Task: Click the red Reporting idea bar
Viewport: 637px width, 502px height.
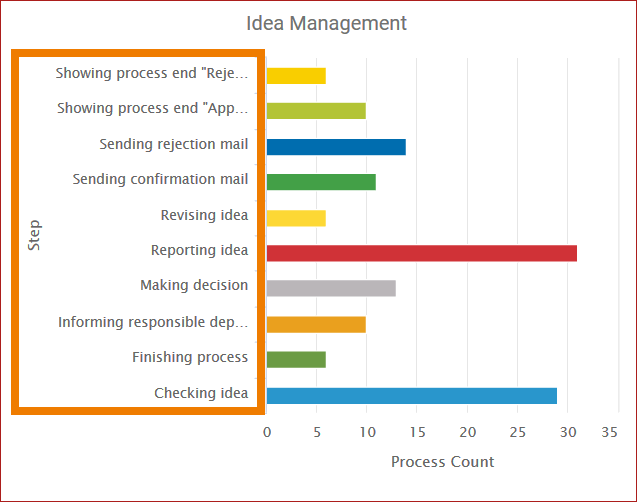Action: [x=421, y=252]
